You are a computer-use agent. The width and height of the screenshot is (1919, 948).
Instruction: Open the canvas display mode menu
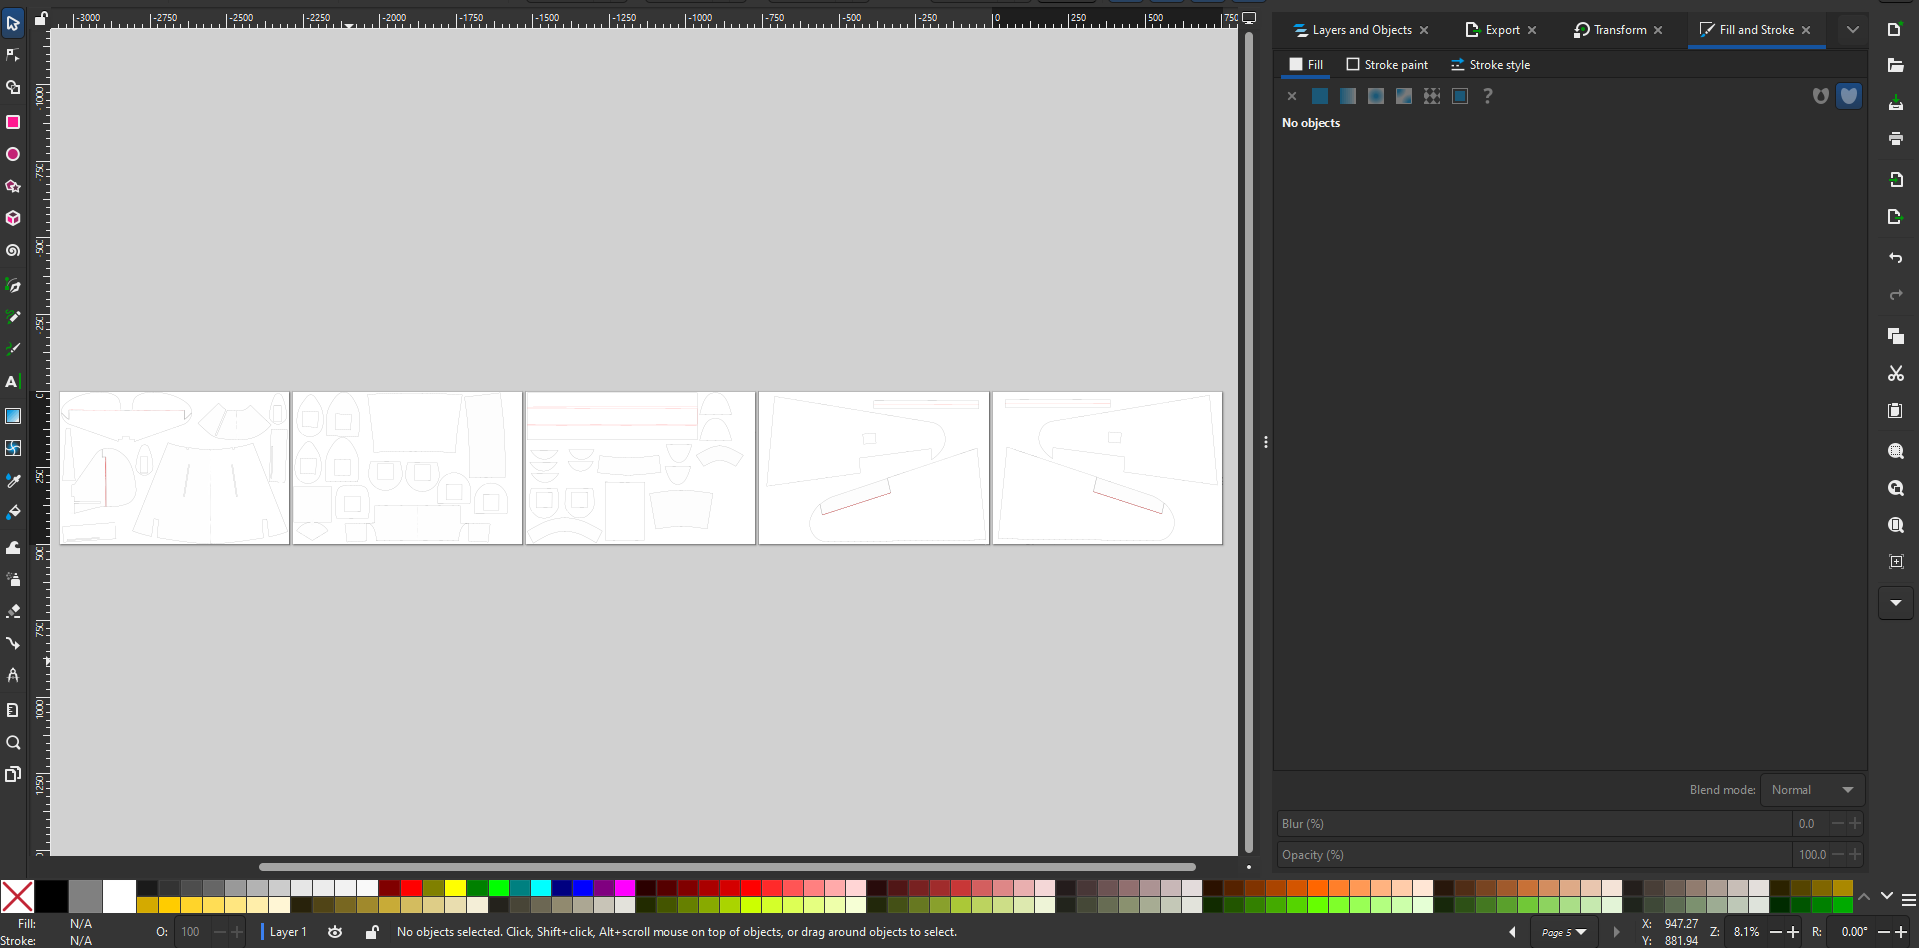coord(1249,18)
